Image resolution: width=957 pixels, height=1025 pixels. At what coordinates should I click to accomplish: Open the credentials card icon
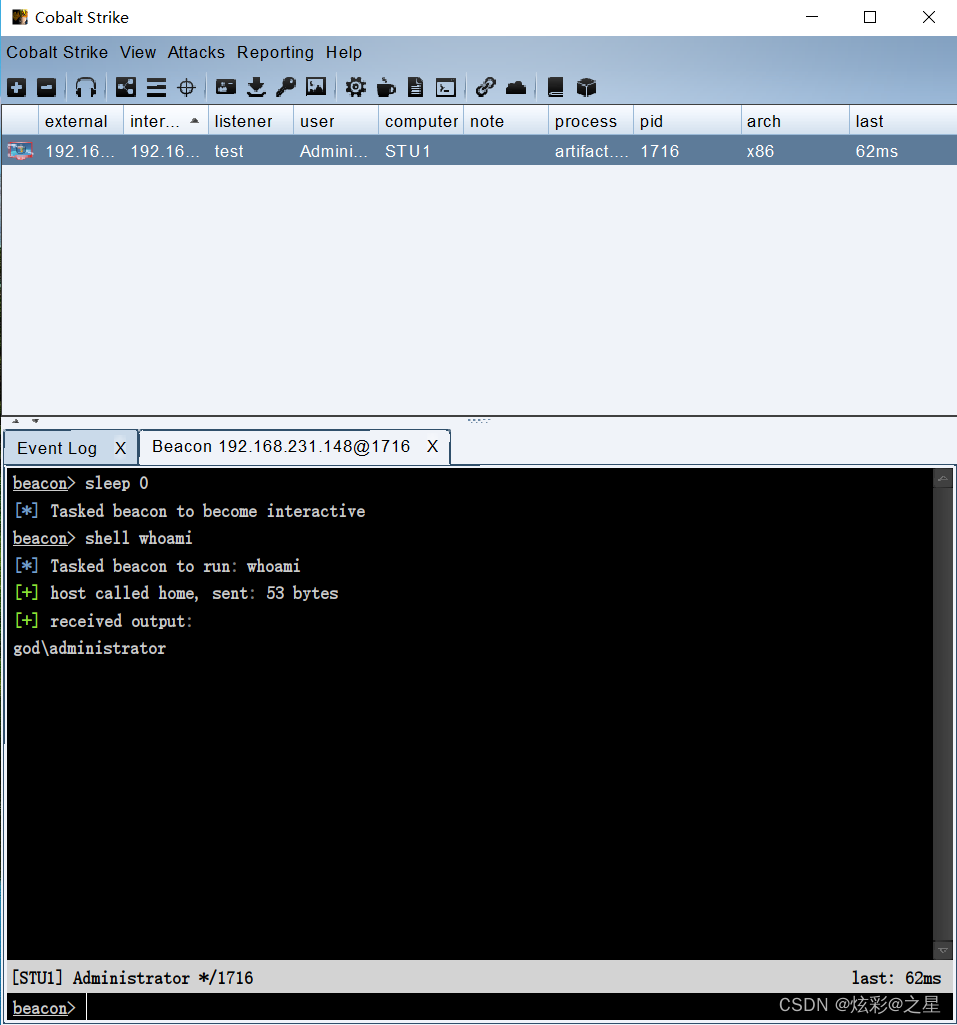pos(226,87)
